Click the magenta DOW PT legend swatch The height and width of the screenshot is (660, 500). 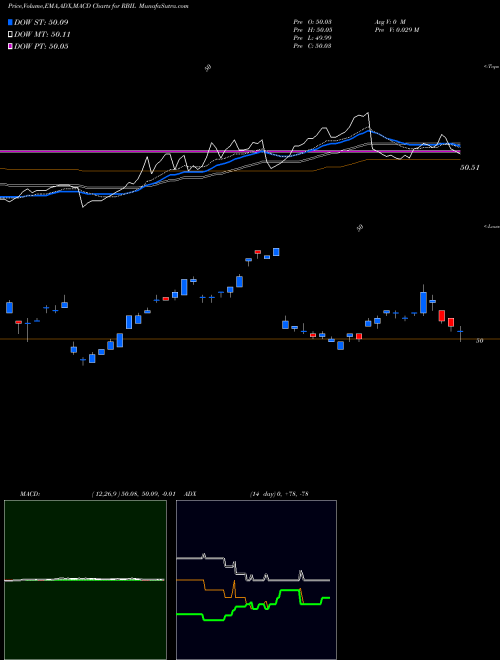11,46
